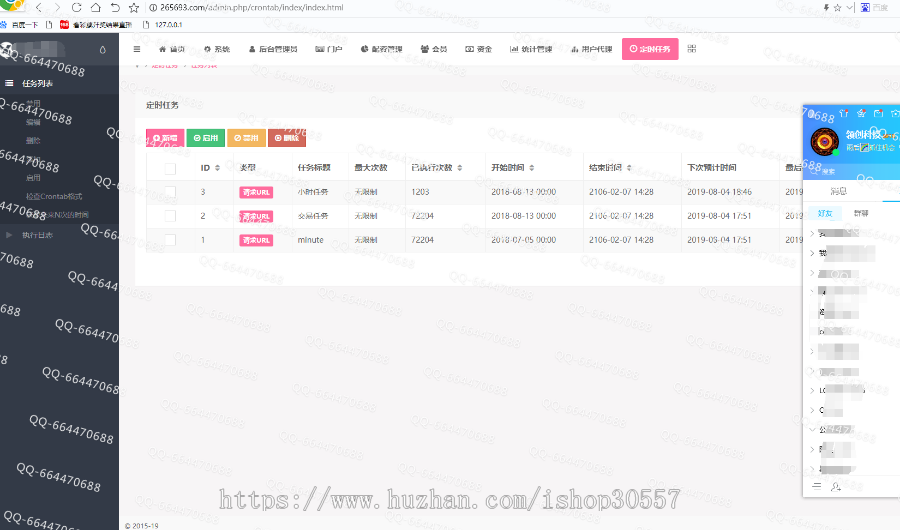Click the green 启用 enable button
The height and width of the screenshot is (530, 900).
[x=205, y=138]
